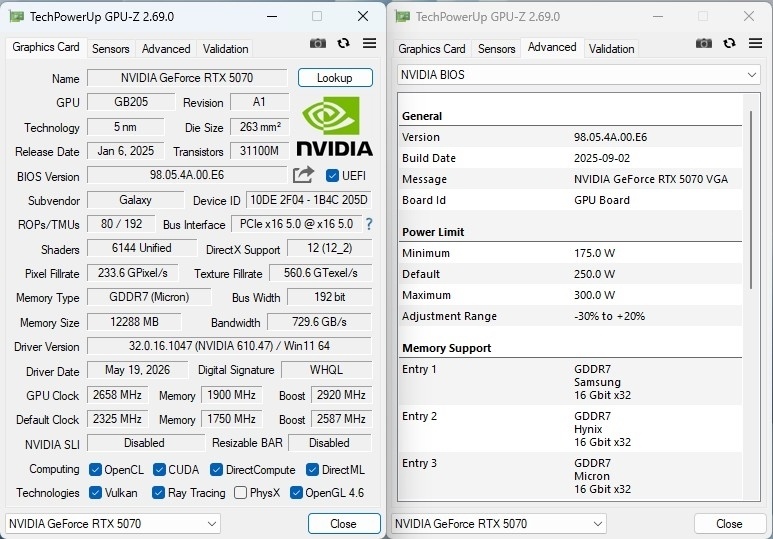Click Shaders field 6144 Unified
The image size is (773, 539).
(141, 248)
